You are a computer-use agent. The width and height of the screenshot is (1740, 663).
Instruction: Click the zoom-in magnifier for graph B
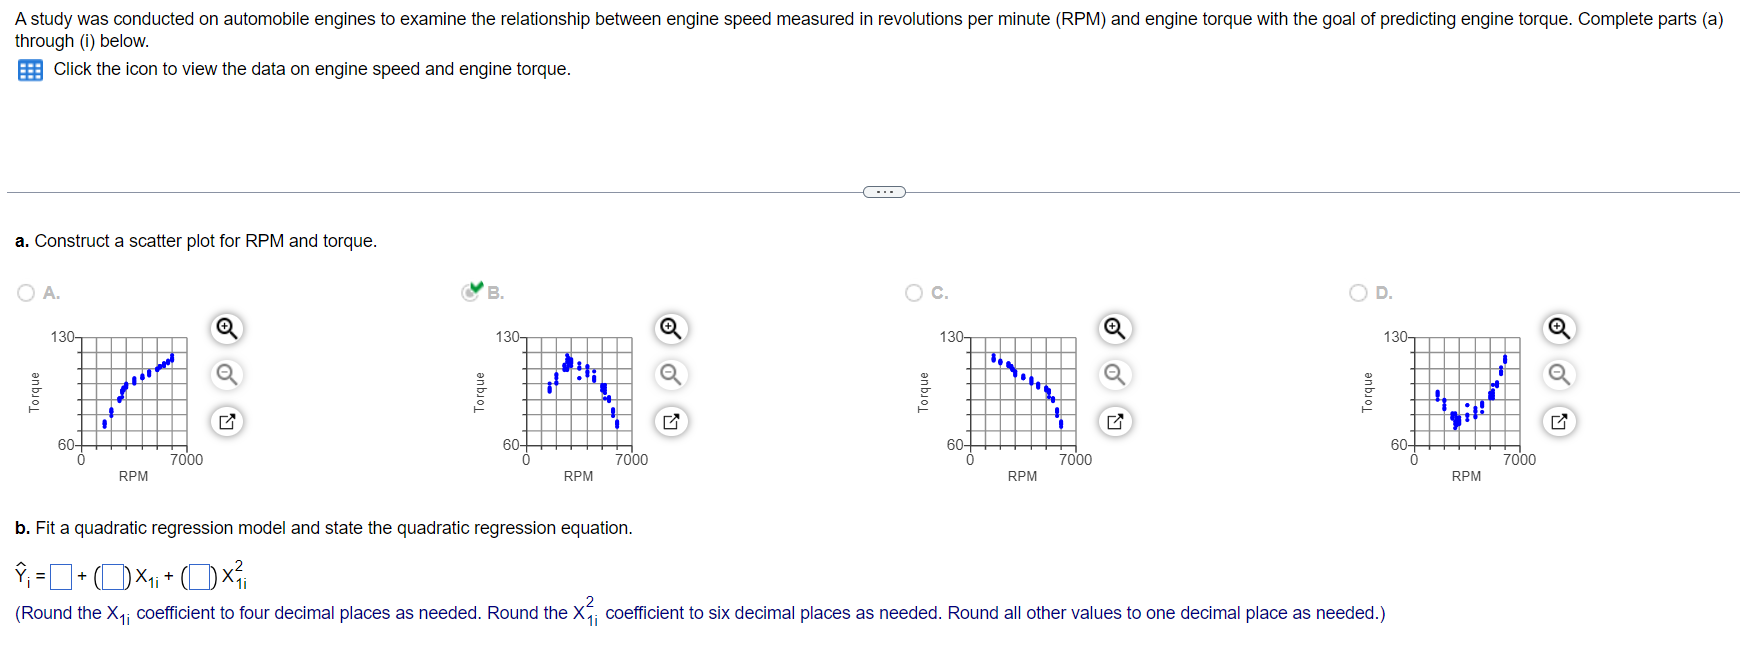coord(670,328)
